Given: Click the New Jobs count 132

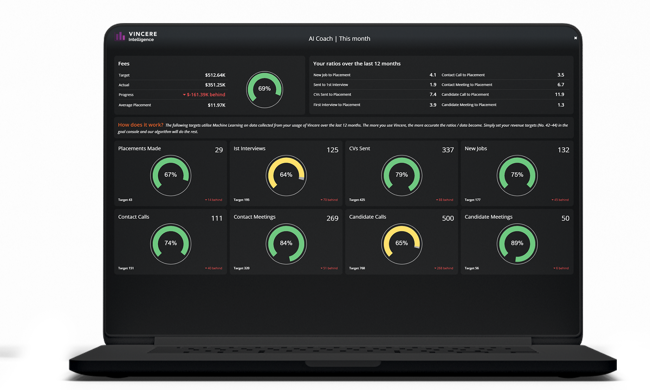Looking at the screenshot, I should [563, 150].
